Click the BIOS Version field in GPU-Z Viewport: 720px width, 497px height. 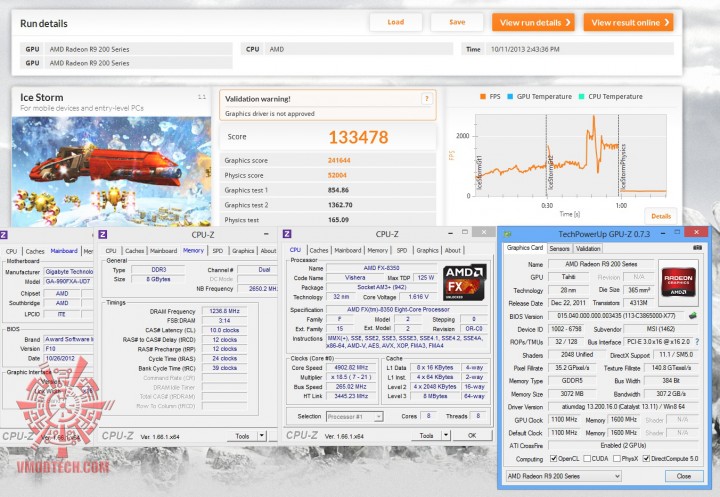[617, 316]
